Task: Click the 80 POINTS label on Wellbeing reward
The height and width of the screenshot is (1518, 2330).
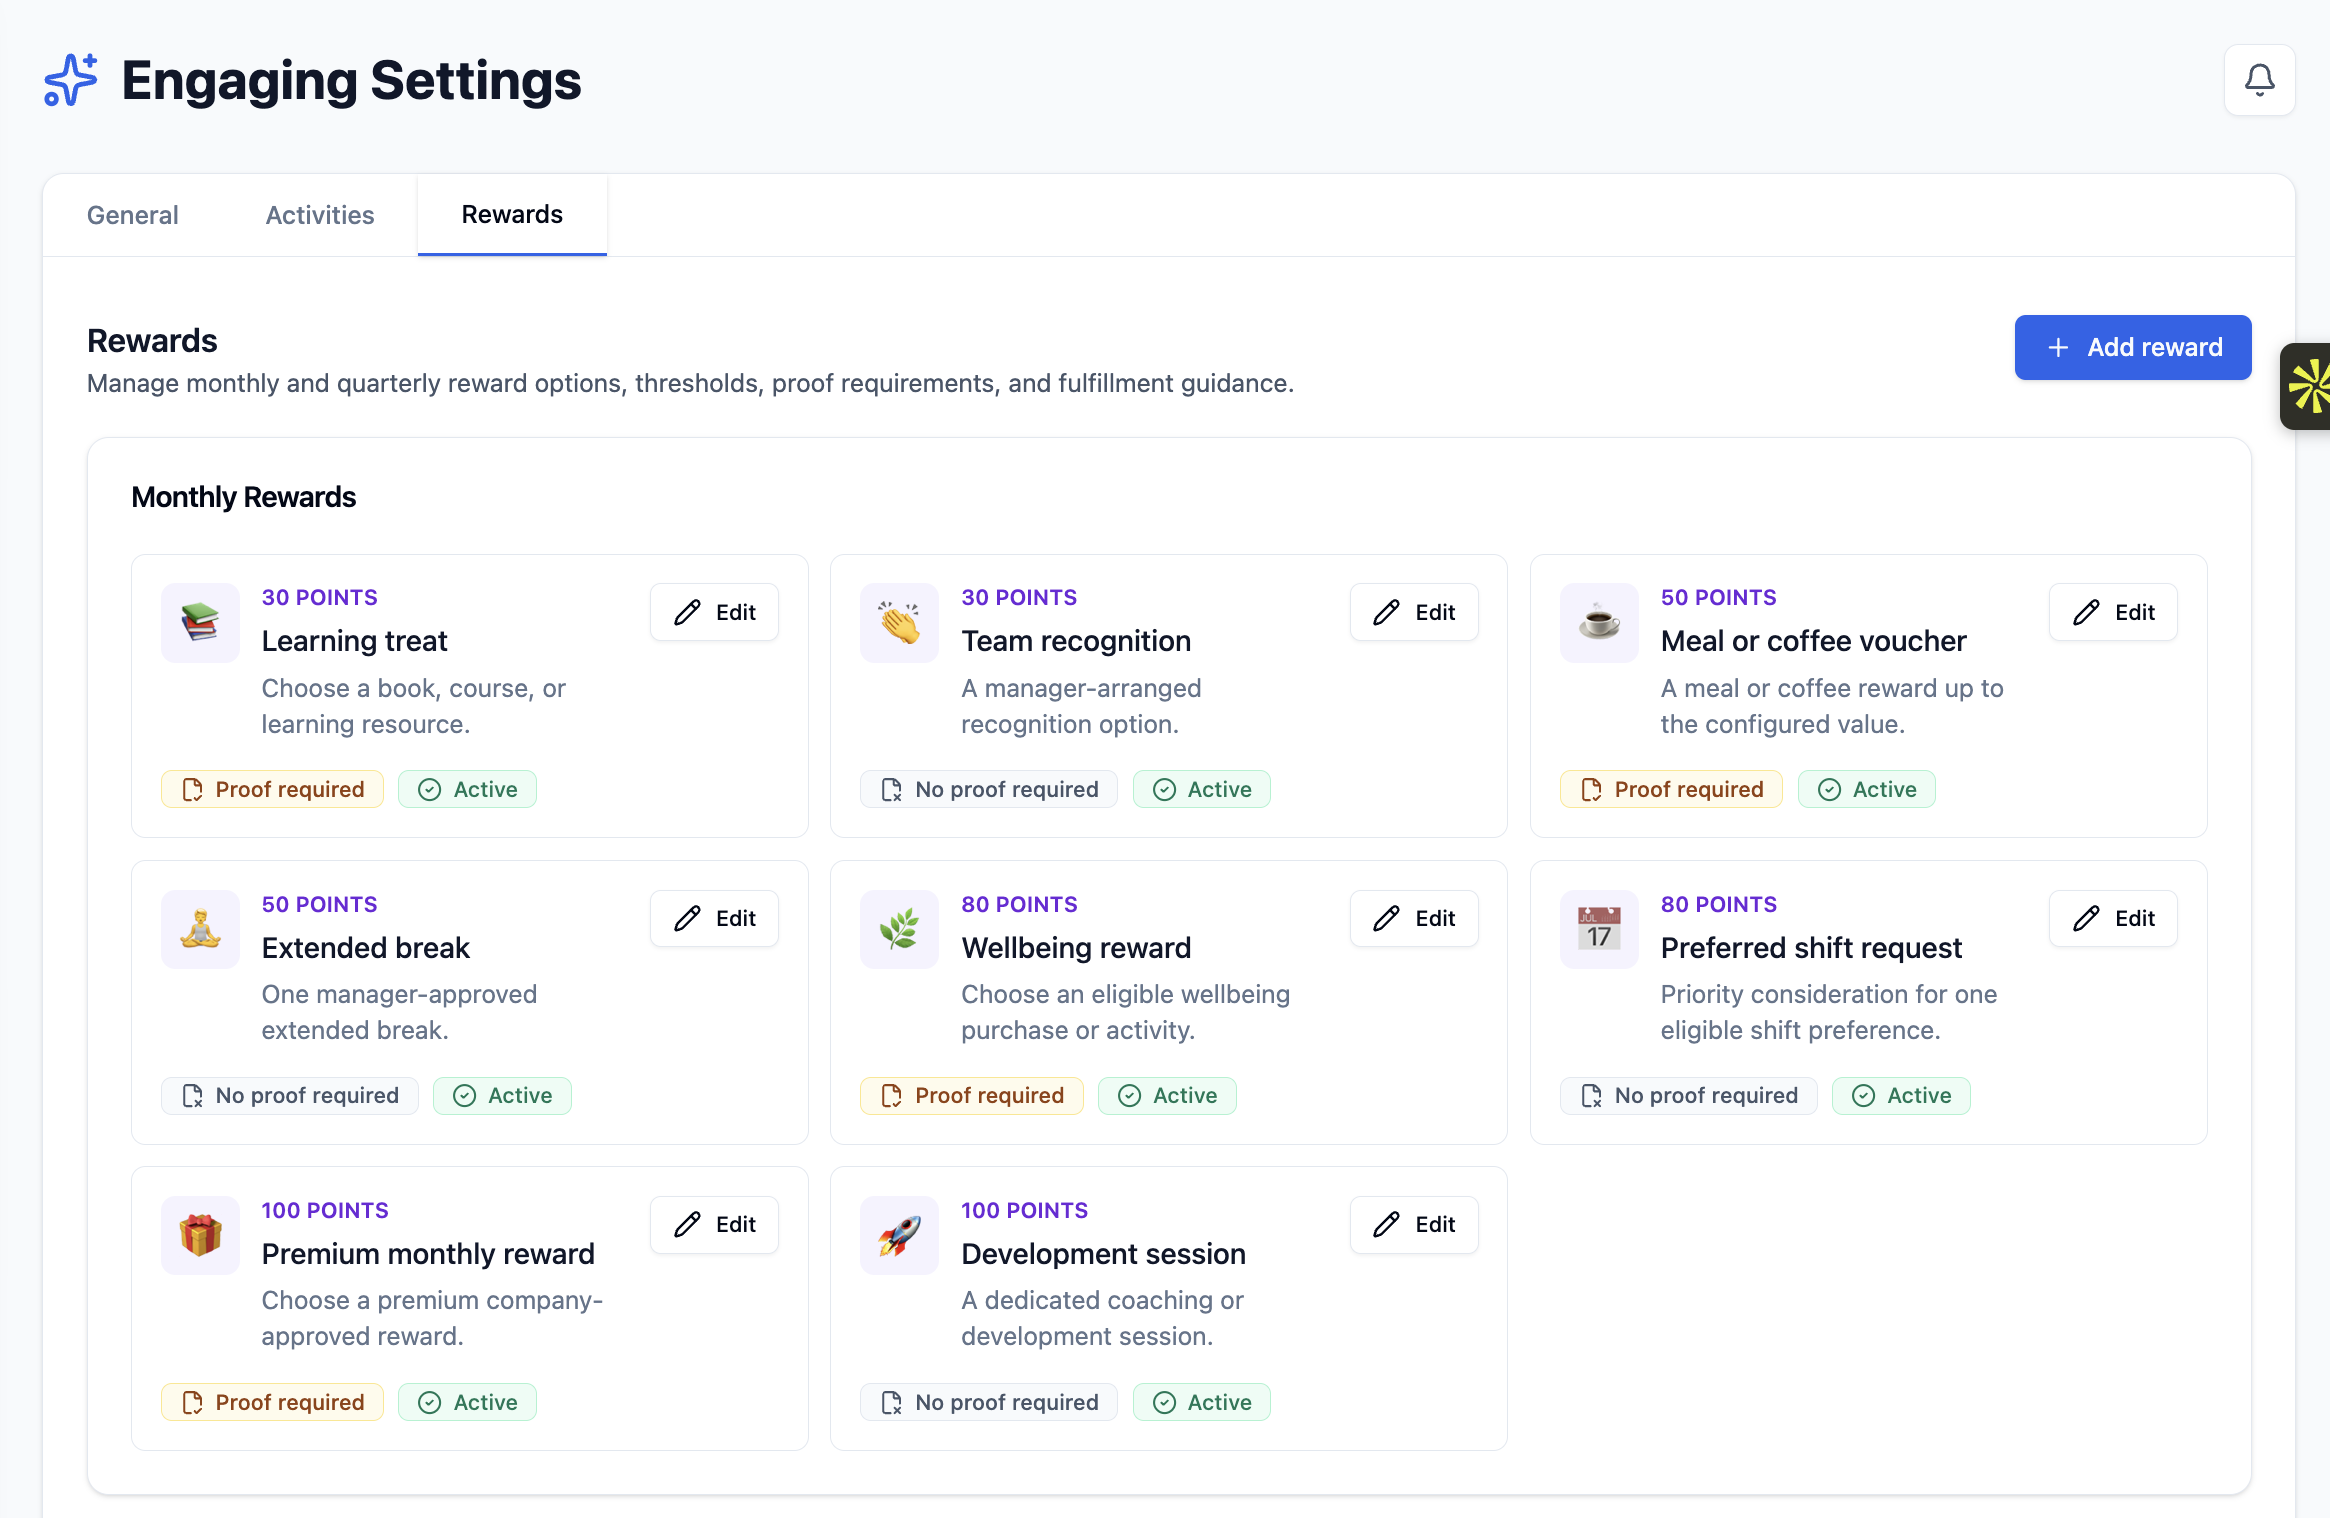Action: tap(1019, 904)
